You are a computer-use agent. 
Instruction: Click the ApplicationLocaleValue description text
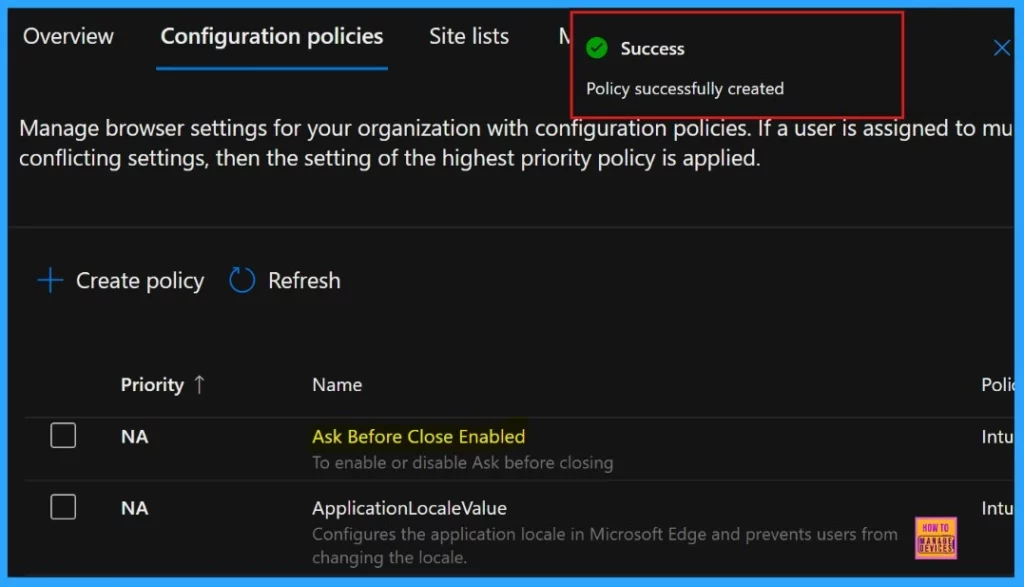(x=605, y=546)
